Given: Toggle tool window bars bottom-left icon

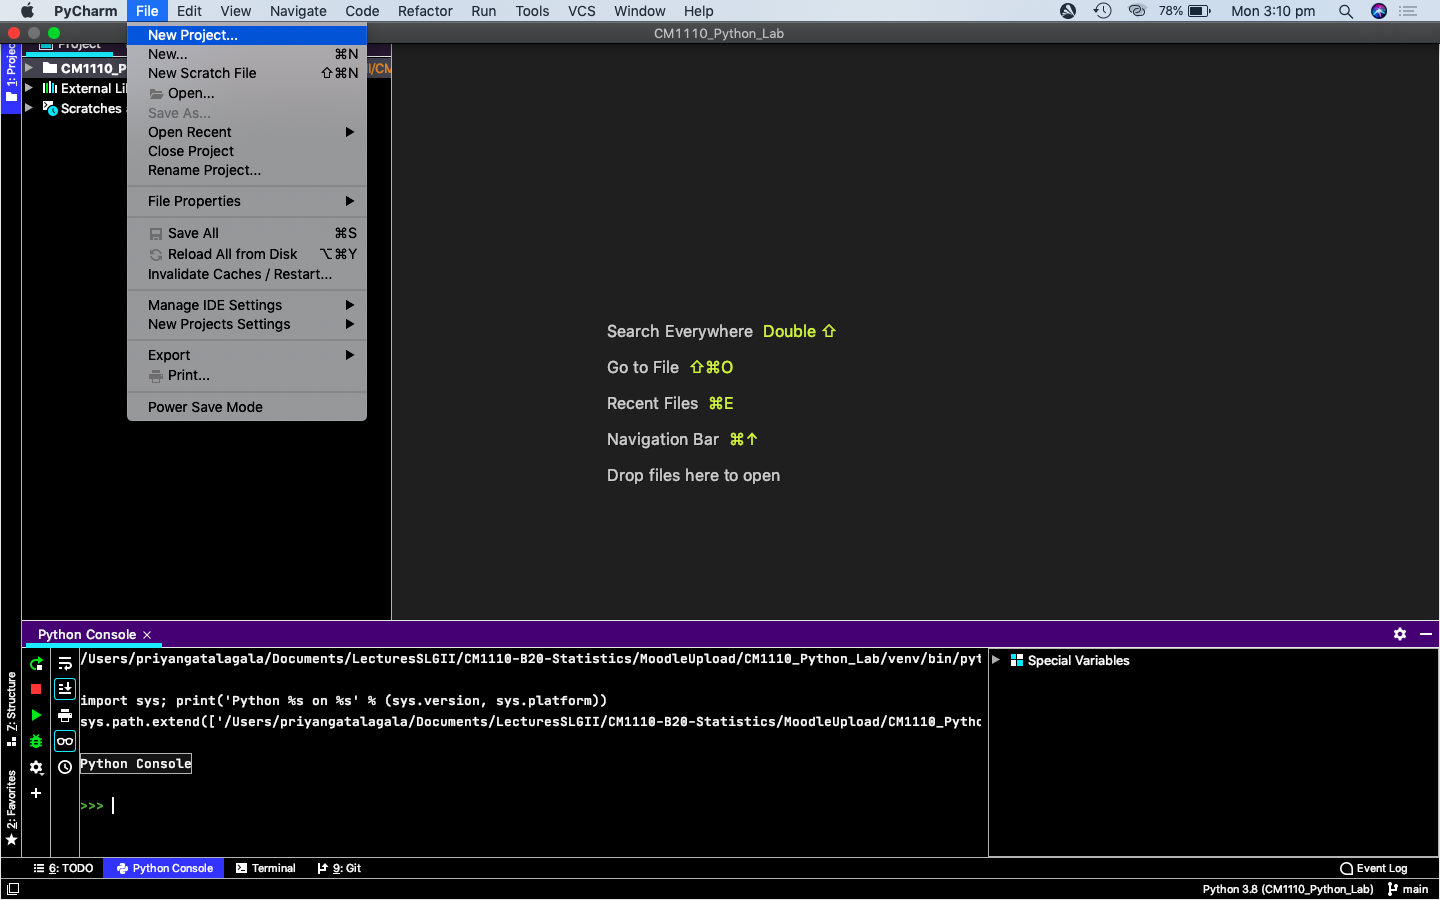Looking at the screenshot, I should pyautogui.click(x=12, y=889).
